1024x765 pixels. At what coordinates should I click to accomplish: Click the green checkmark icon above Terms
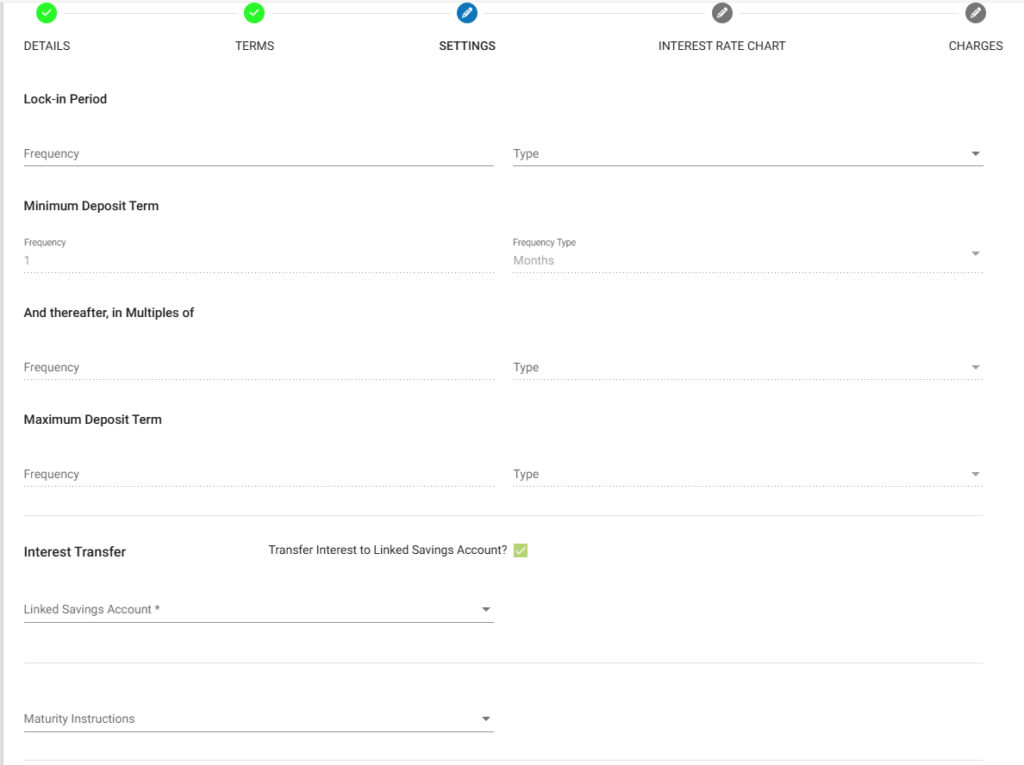tap(254, 13)
